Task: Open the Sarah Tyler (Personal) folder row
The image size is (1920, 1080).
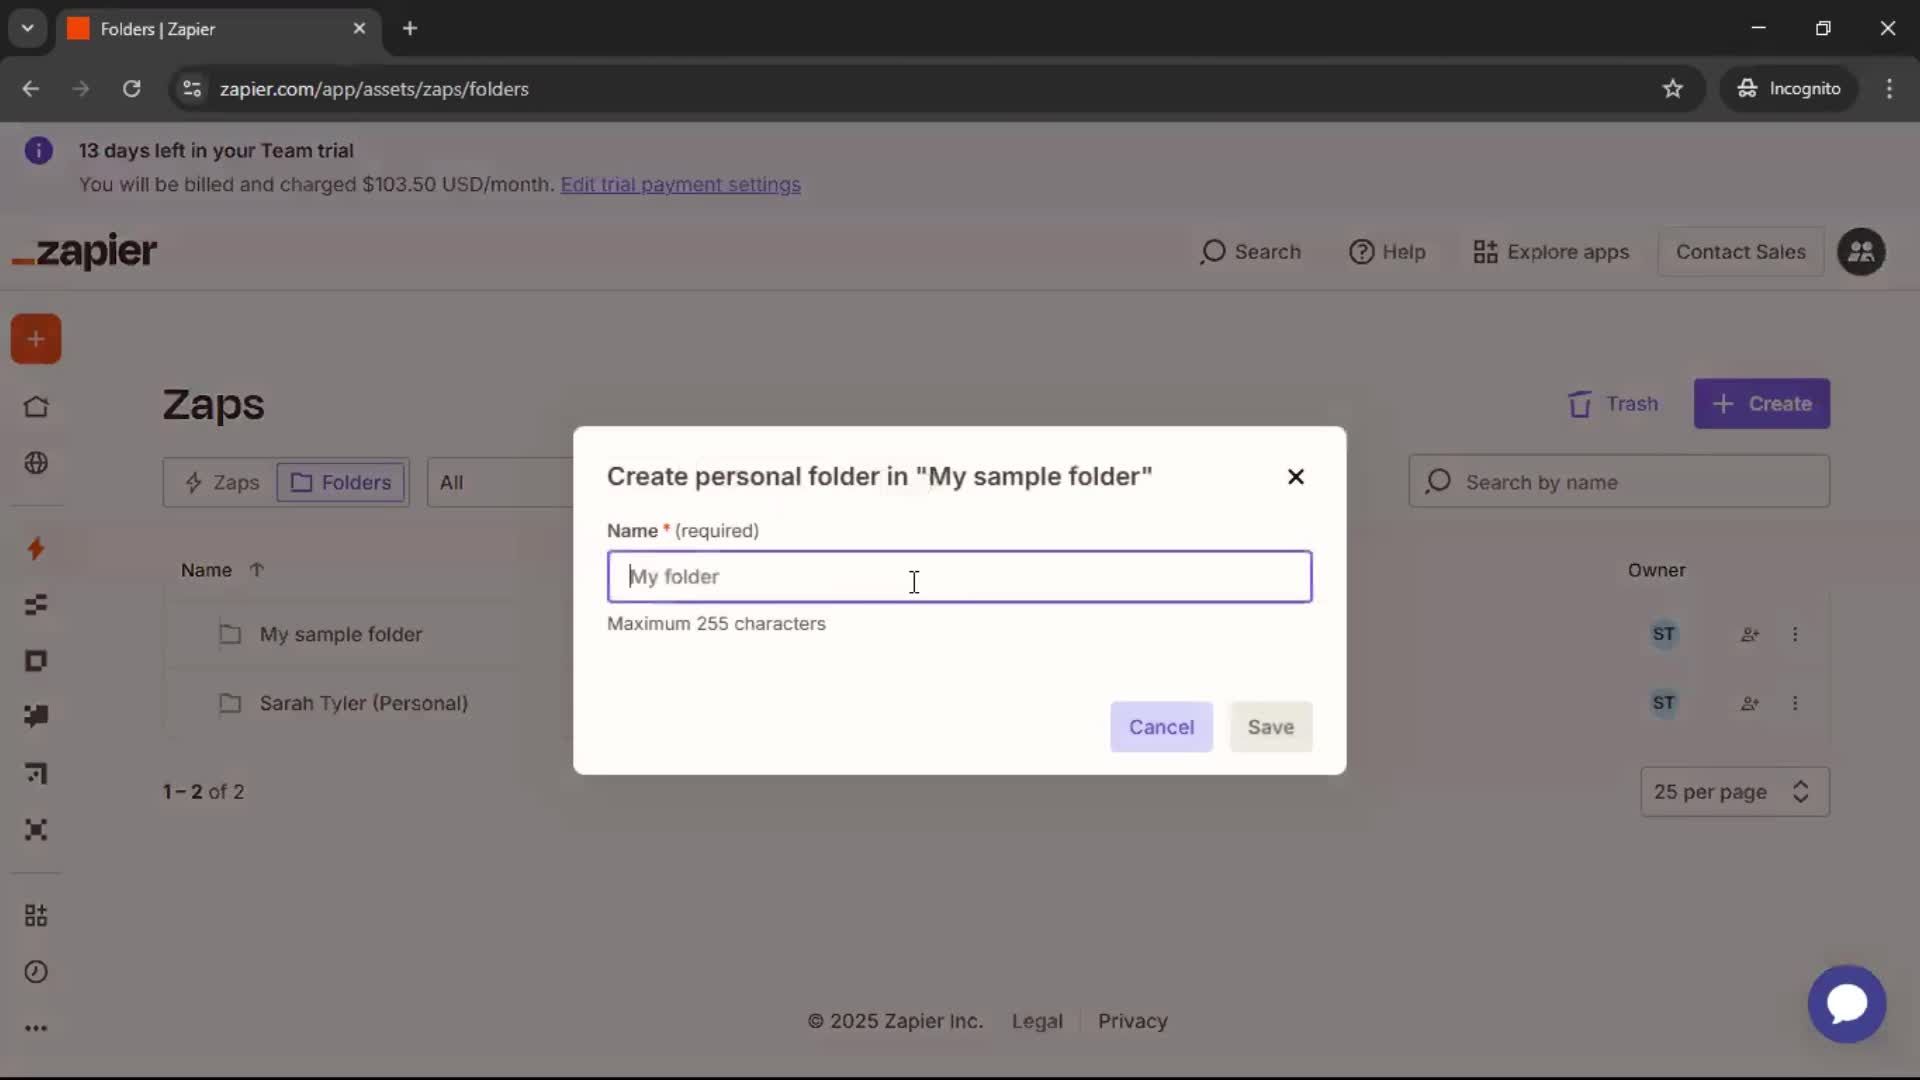Action: coord(364,703)
